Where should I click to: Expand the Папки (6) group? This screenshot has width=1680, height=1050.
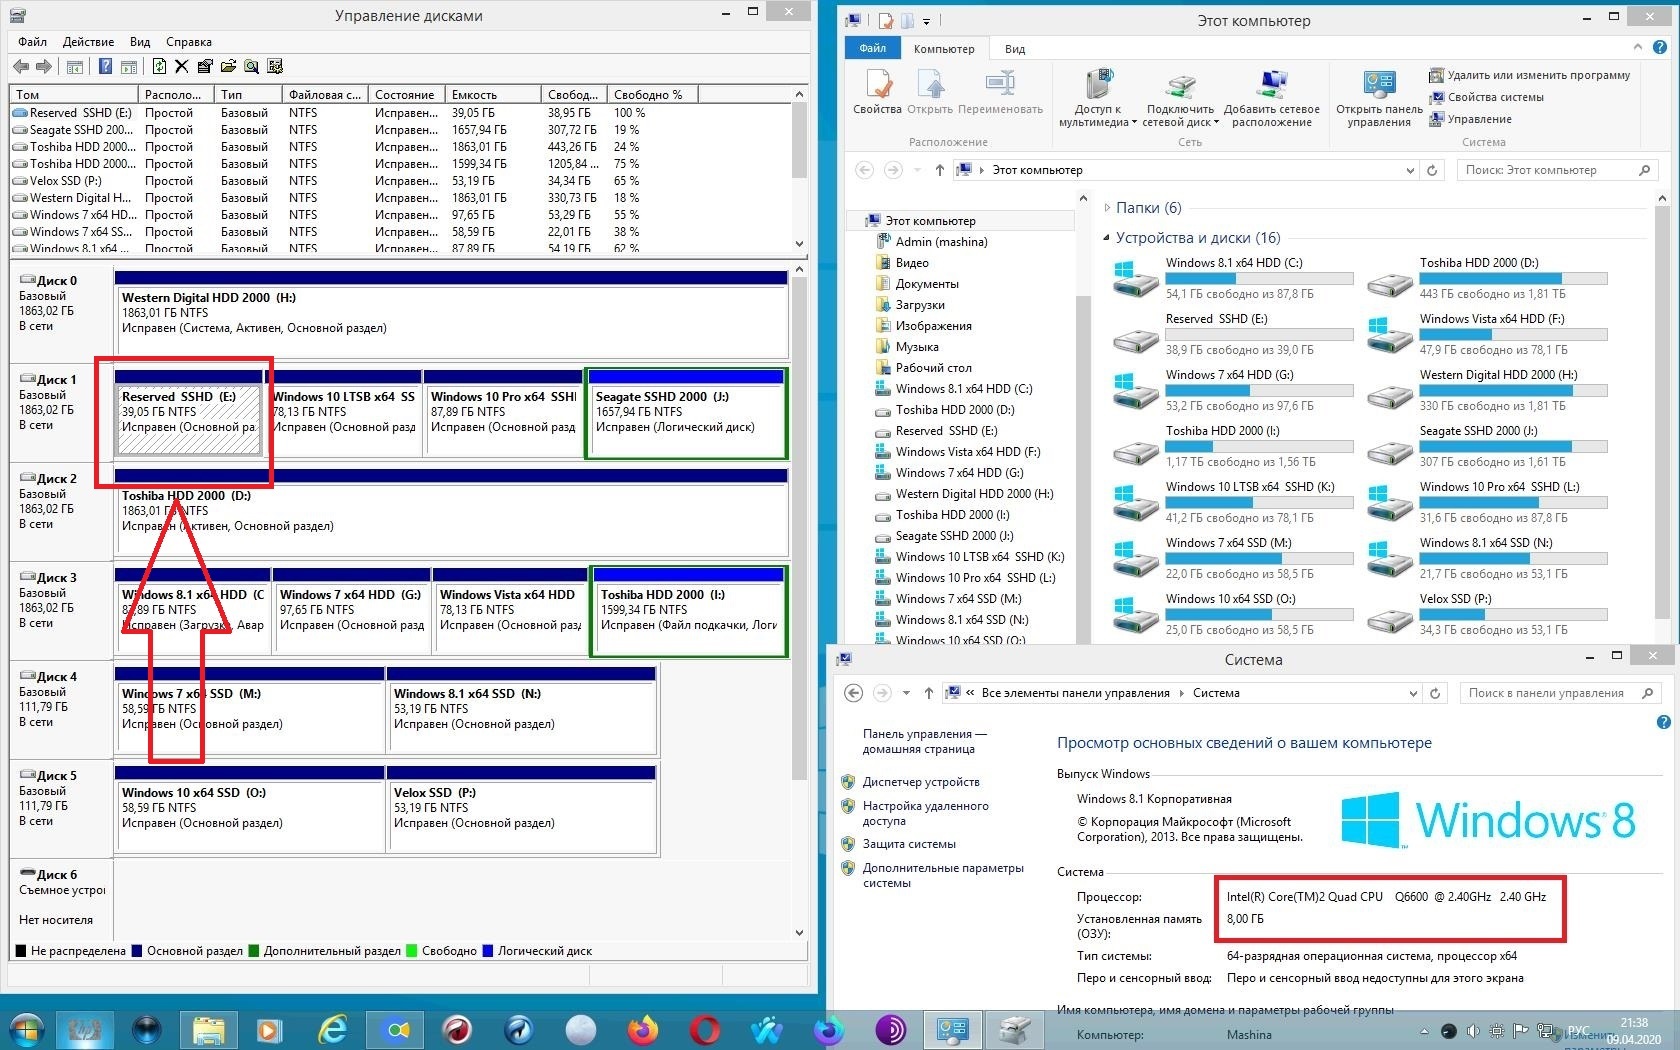click(1107, 208)
